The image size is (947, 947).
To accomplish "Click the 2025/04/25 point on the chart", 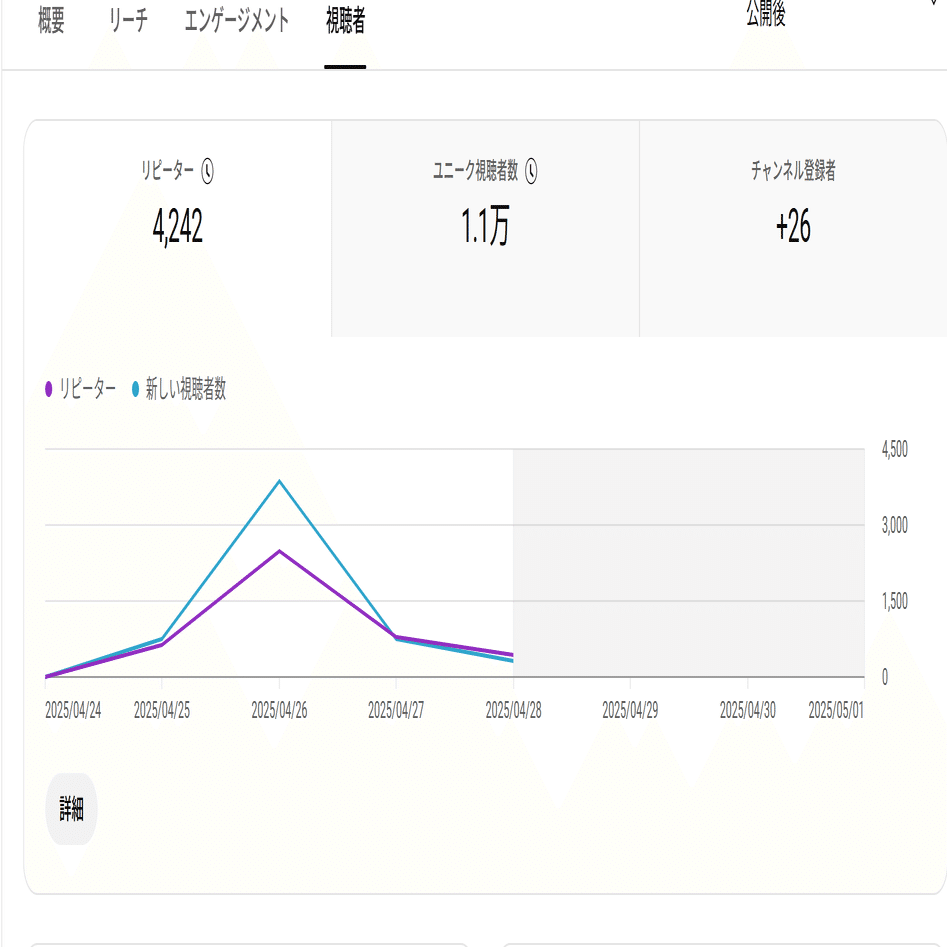I will pyautogui.click(x=162, y=641).
